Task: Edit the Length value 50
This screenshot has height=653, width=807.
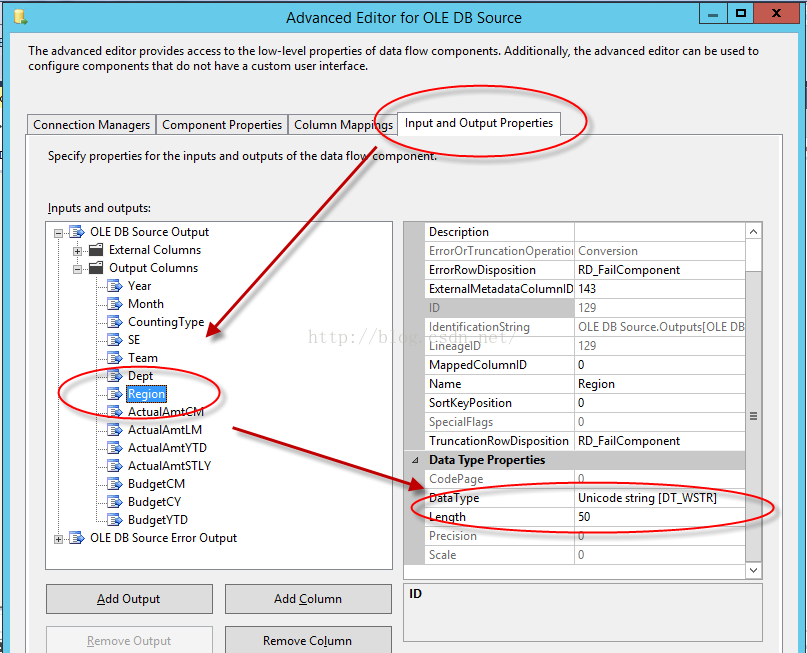Action: click(660, 517)
